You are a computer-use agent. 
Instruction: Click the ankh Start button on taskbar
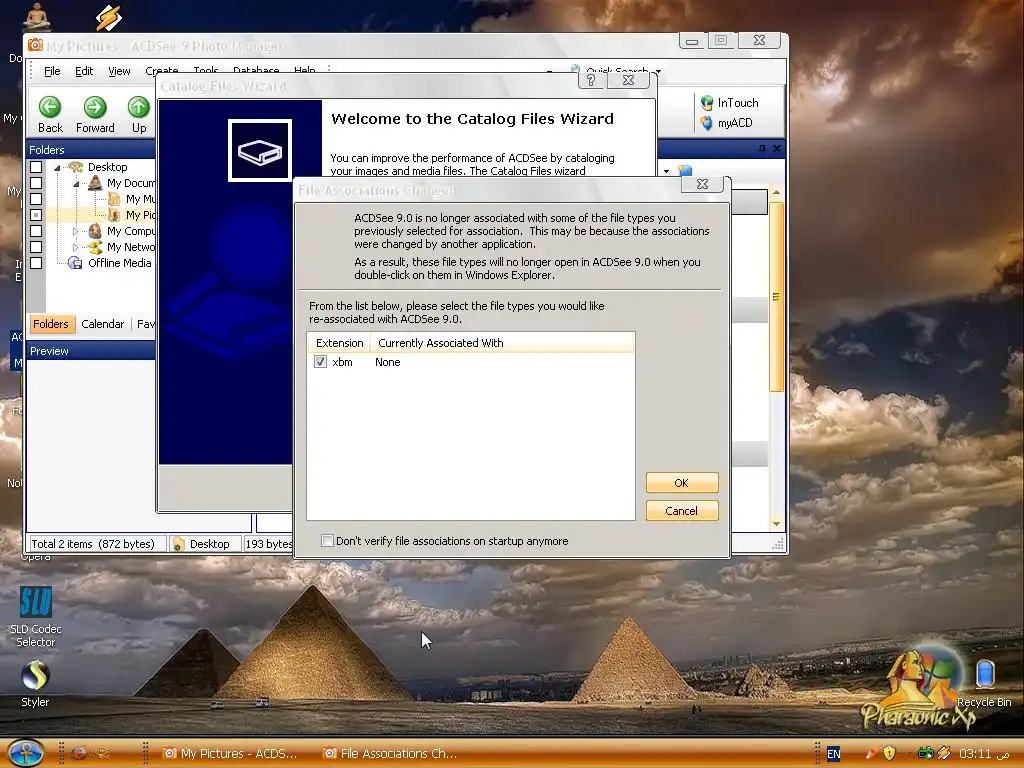point(25,752)
